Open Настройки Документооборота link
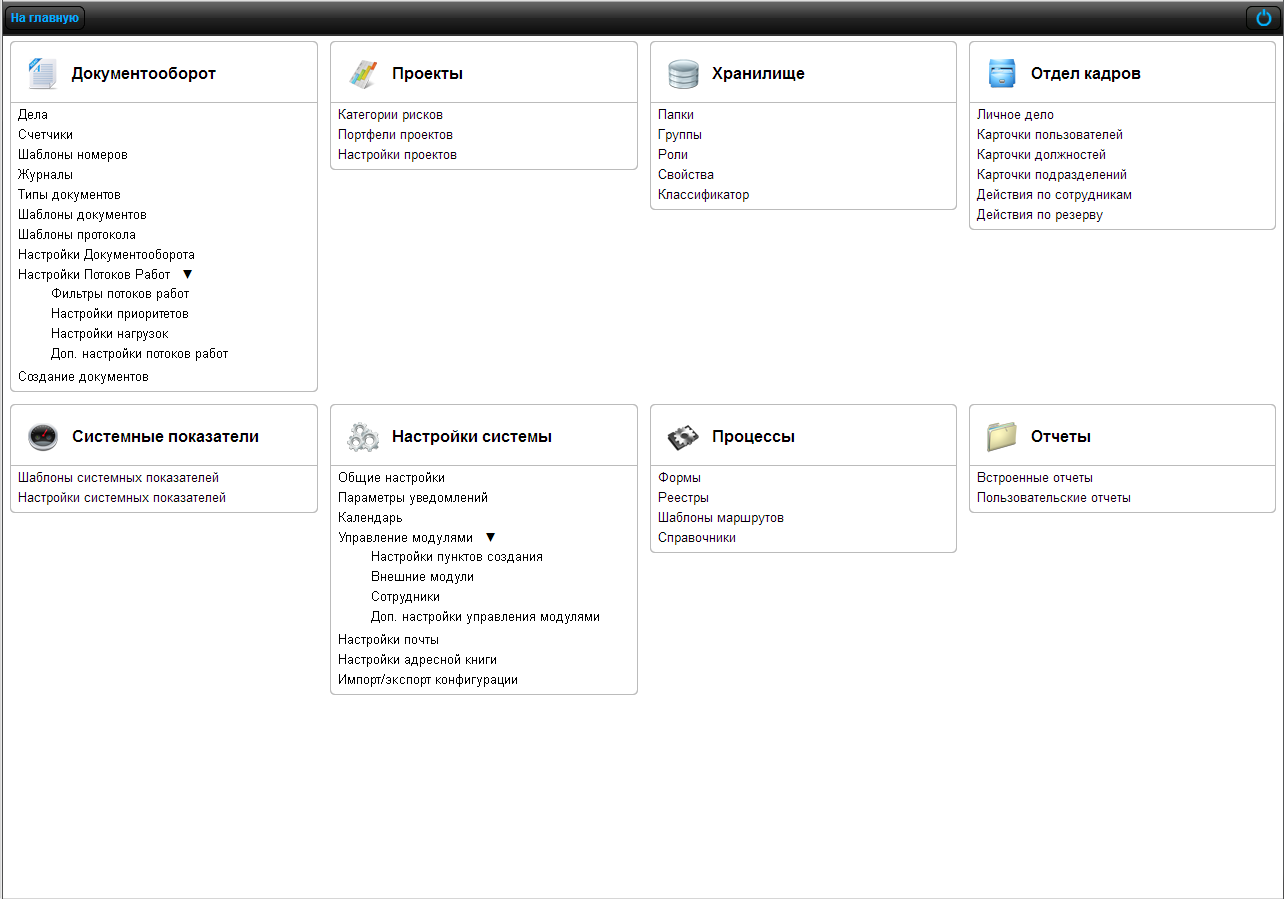1284x899 pixels. (106, 255)
